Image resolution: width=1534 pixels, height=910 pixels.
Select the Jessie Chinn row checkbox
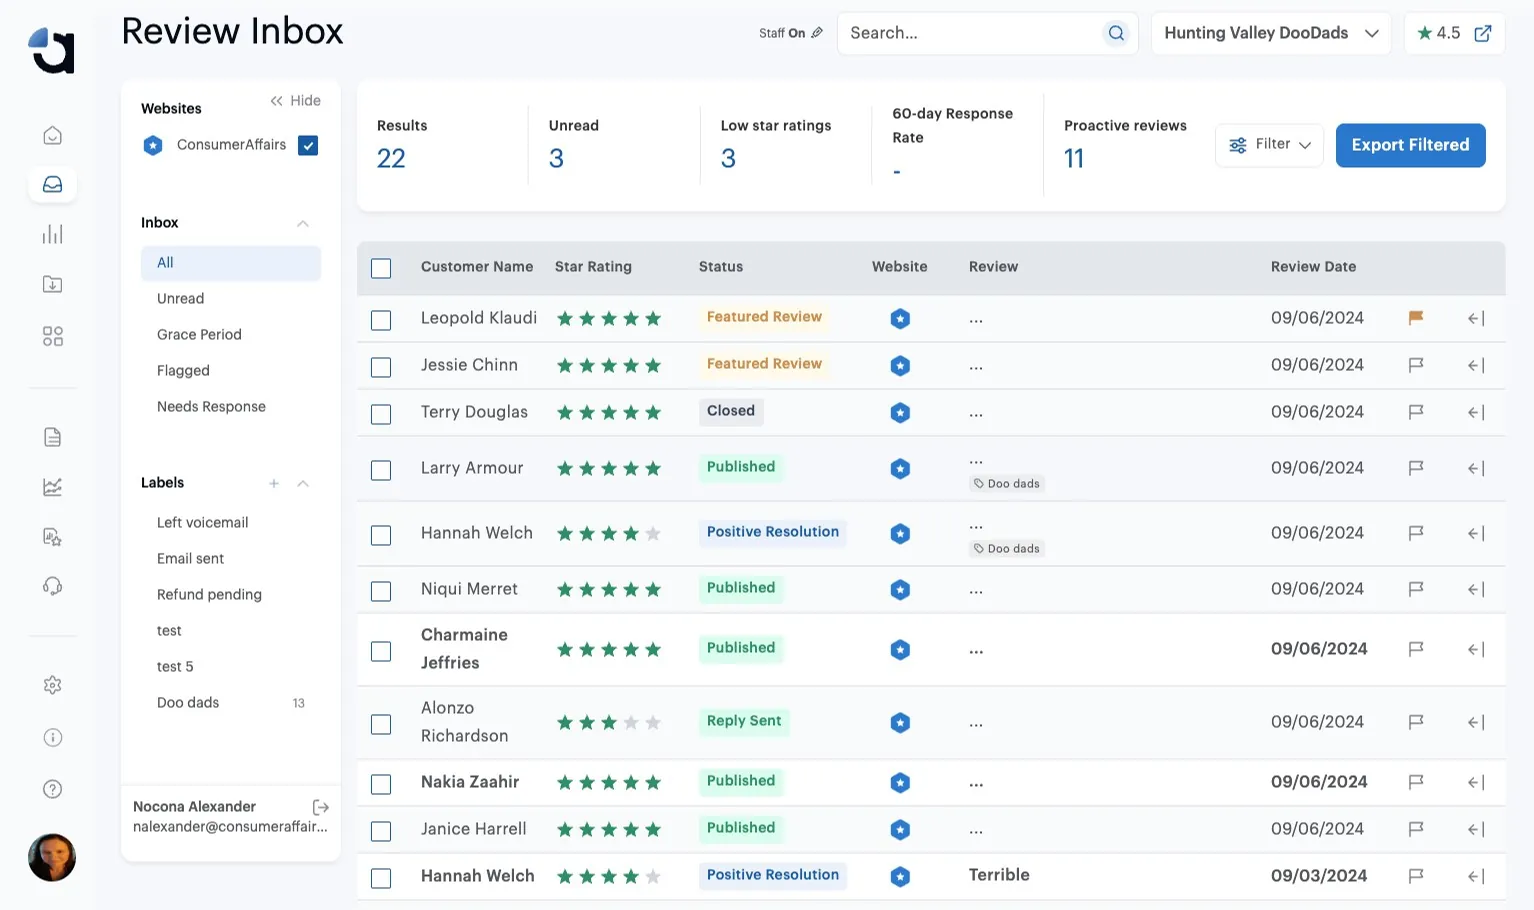pos(381,367)
